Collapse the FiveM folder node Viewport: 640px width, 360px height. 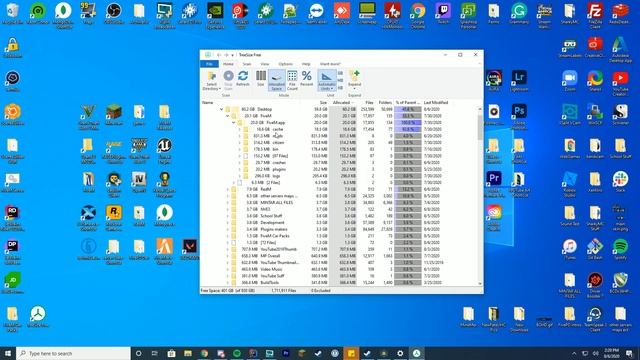point(228,116)
